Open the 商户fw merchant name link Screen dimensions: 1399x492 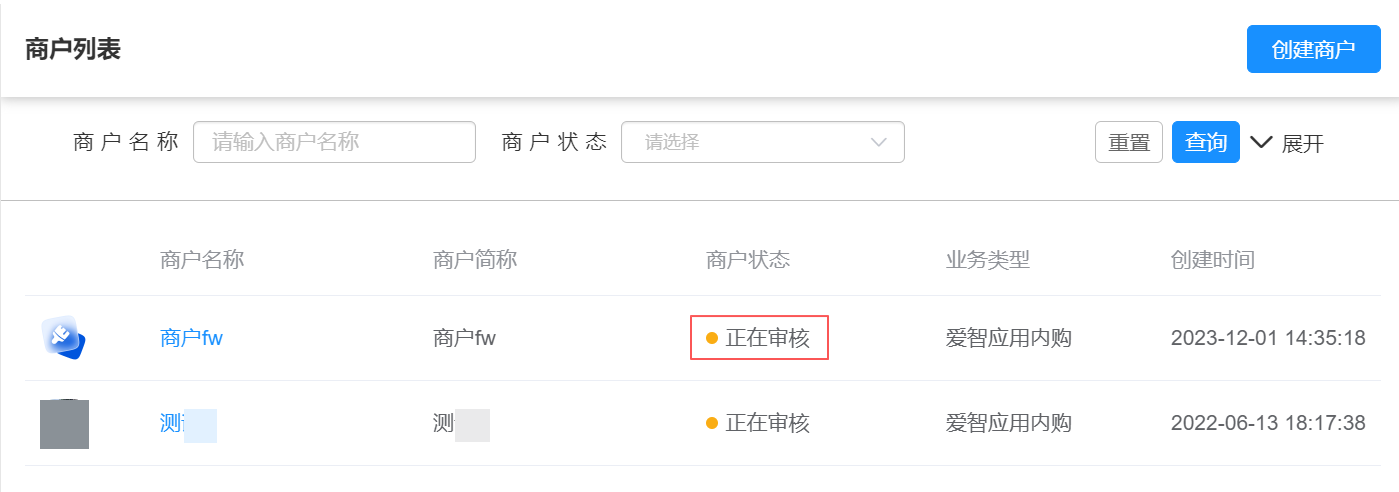[x=191, y=338]
